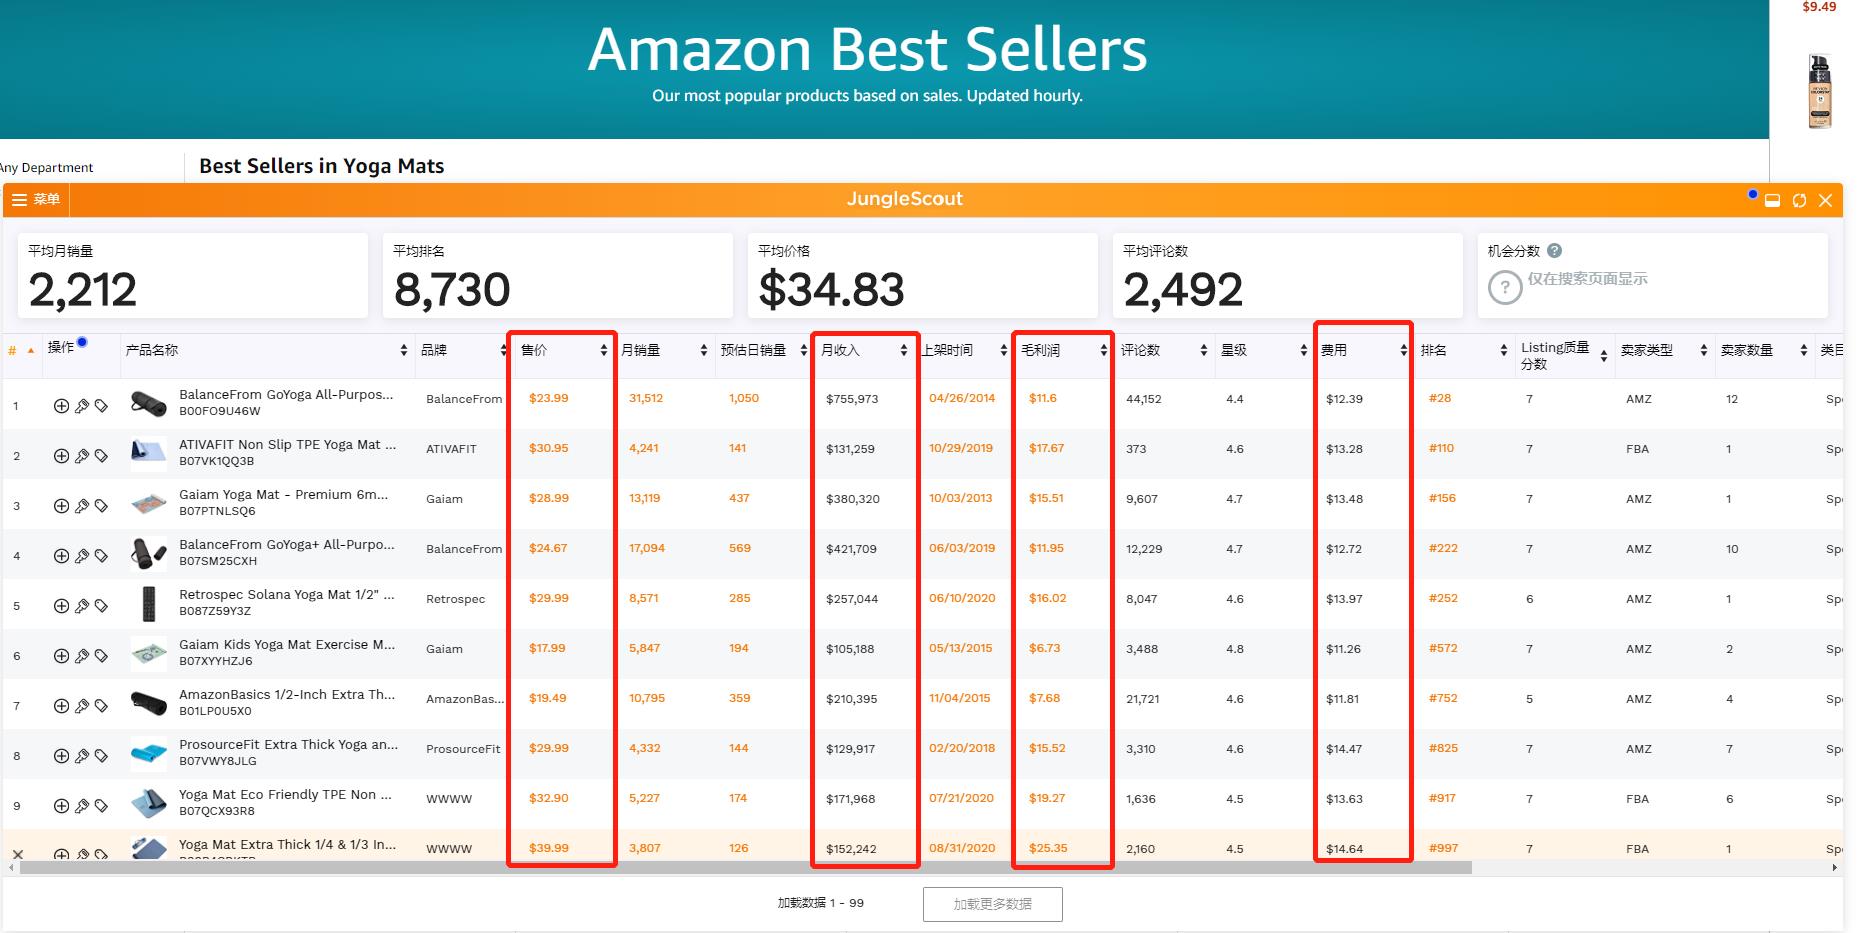Click 加载更多数据 button
This screenshot has width=1862, height=933.
pos(992,904)
